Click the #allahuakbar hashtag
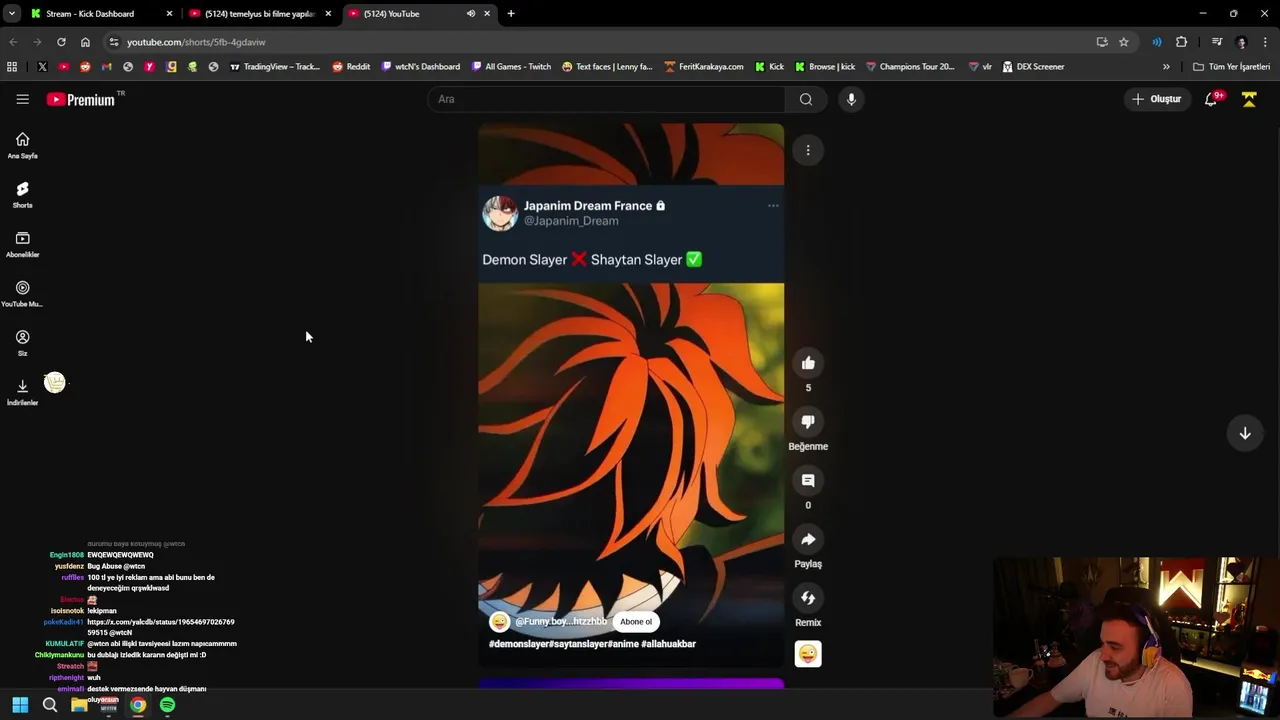This screenshot has height=720, width=1280. (668, 644)
